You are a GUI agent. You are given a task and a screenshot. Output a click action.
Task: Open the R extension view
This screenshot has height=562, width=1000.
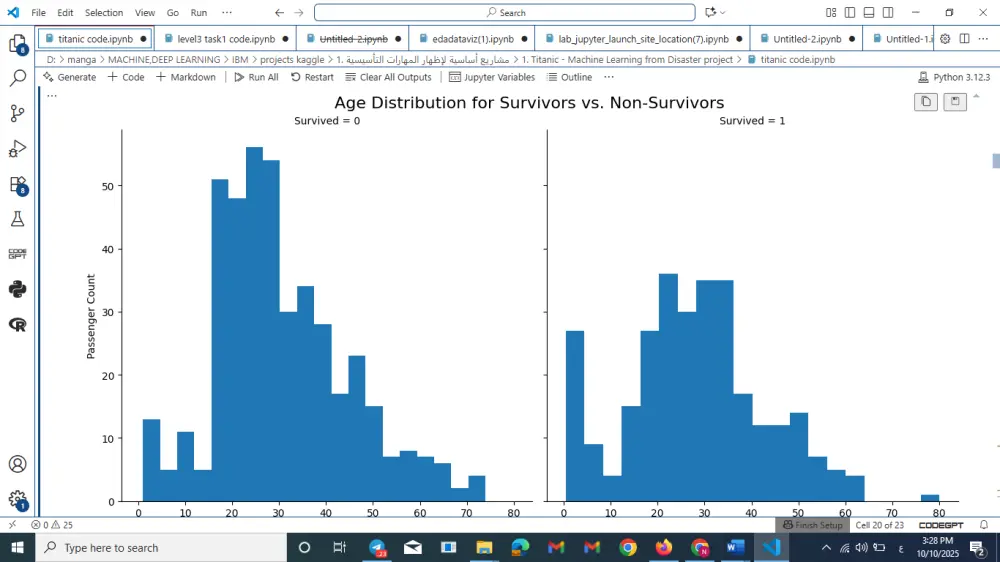click(x=17, y=324)
